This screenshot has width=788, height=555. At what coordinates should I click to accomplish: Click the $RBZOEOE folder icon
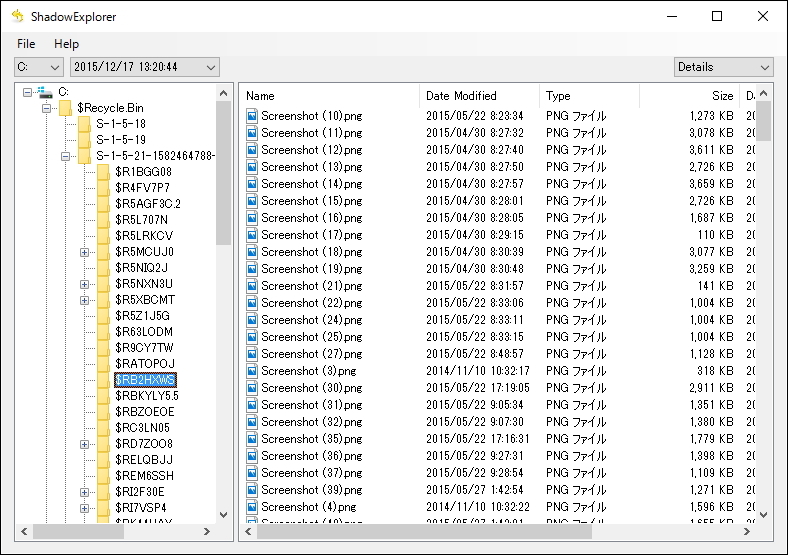pyautogui.click(x=104, y=412)
